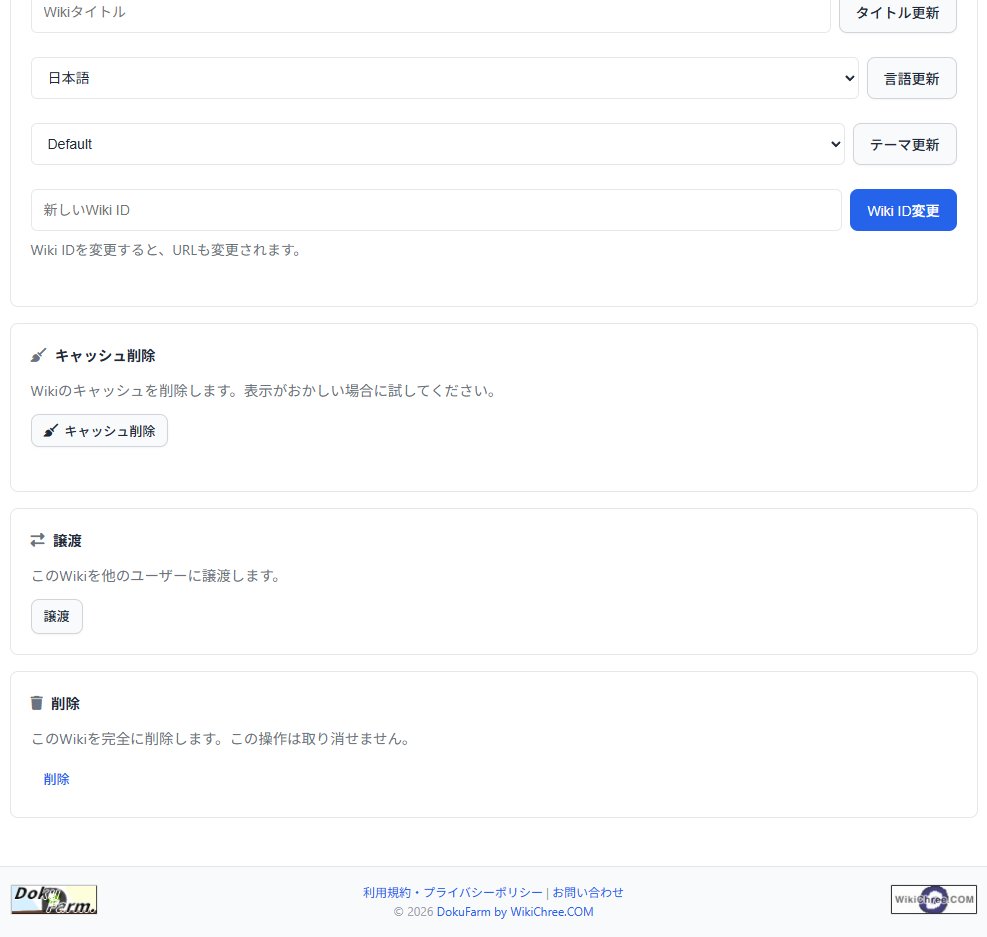987x937 pixels.
Task: Click the テーマ更新 button
Action: [x=905, y=144]
